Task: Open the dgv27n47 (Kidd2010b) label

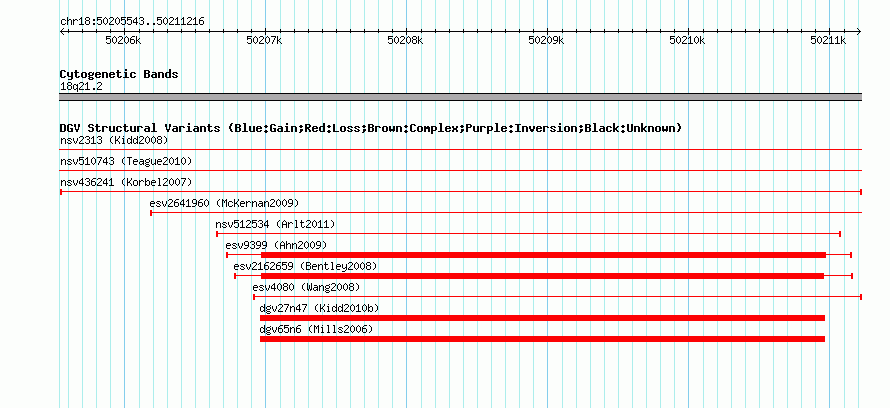Action: coord(320,308)
